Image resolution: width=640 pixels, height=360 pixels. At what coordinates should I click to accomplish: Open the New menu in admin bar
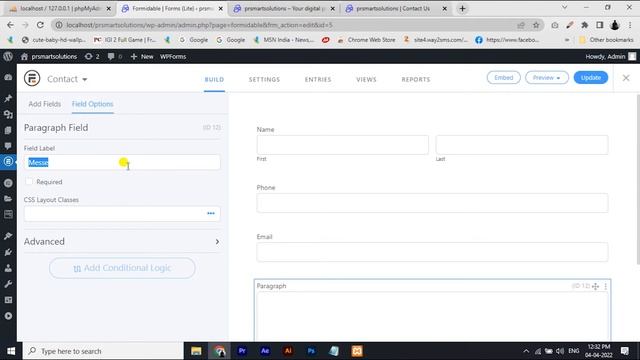(142, 56)
